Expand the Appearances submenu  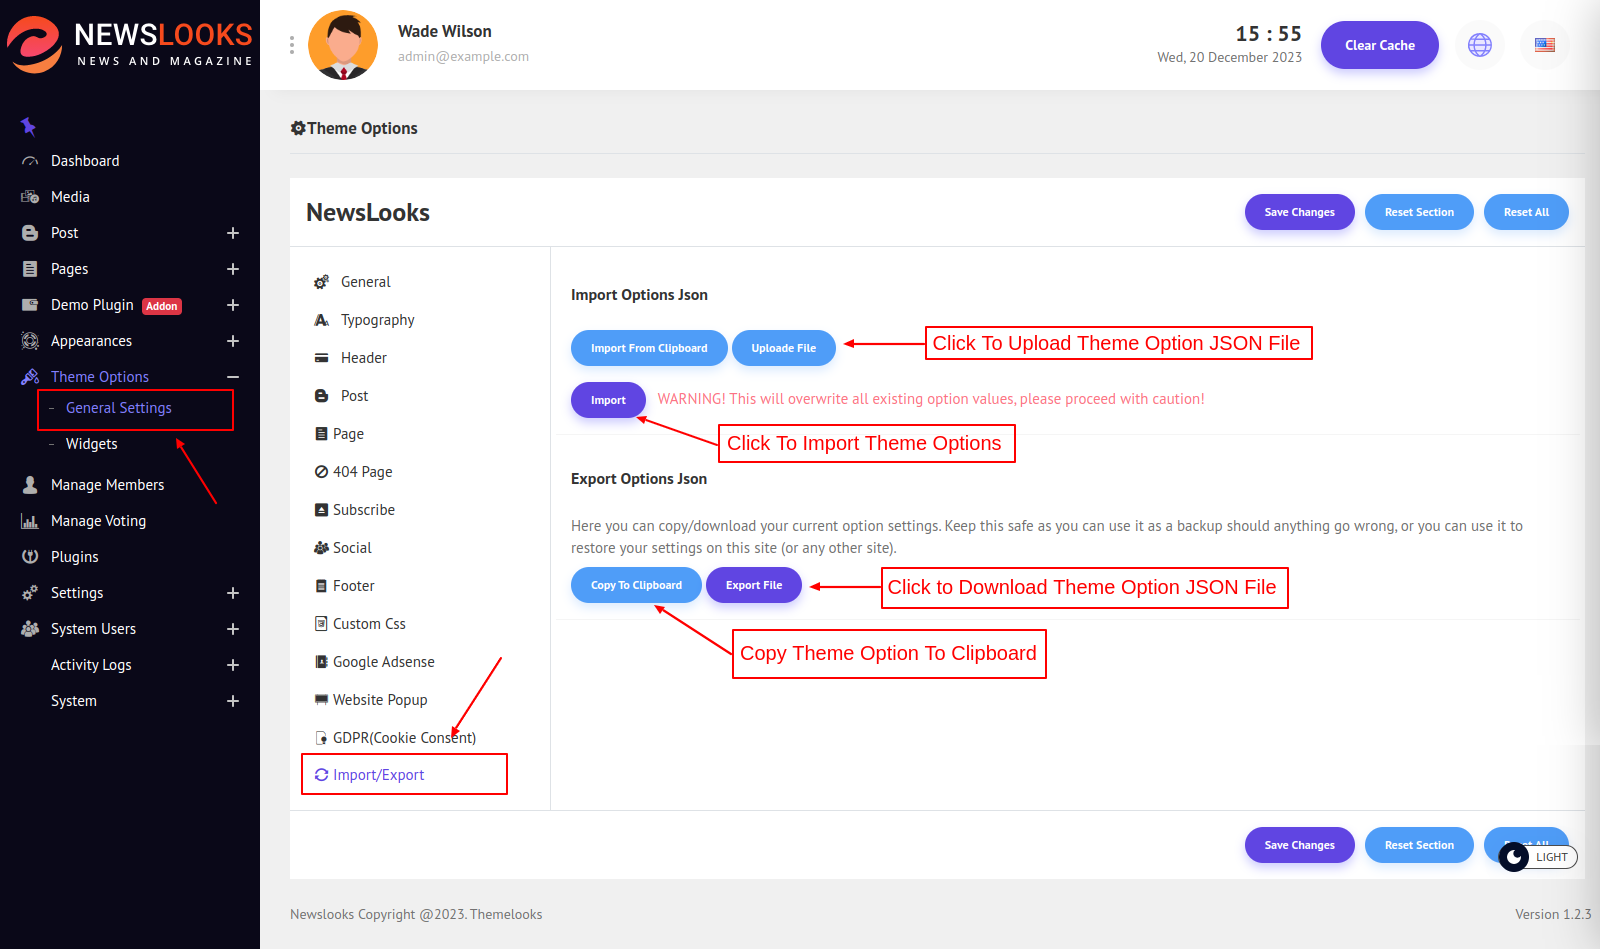[232, 341]
